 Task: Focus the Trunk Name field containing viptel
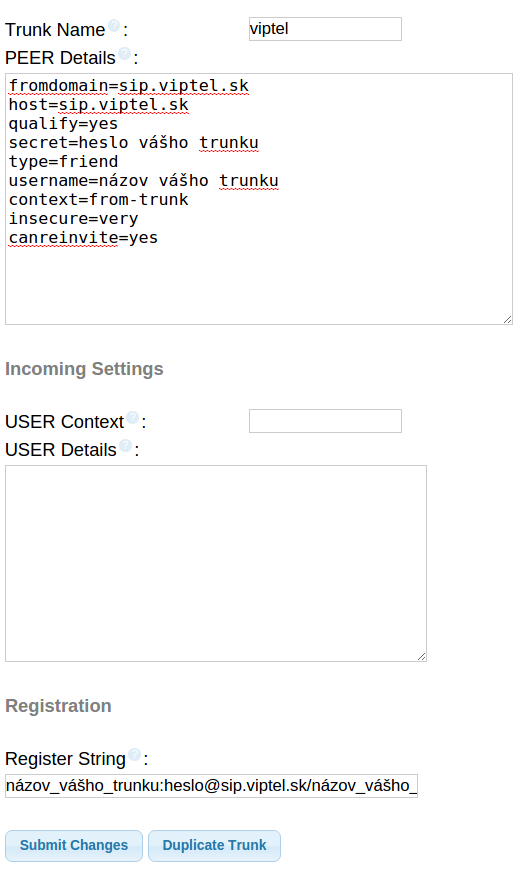[325, 29]
